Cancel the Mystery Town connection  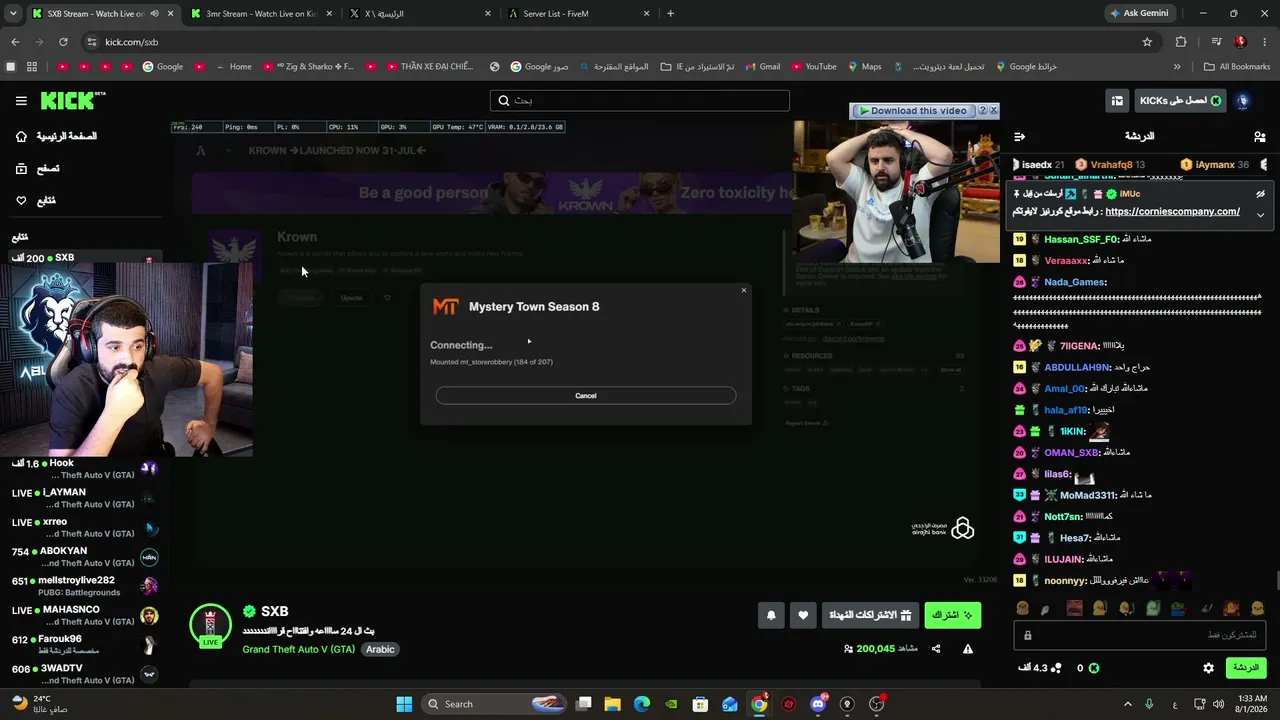(586, 396)
